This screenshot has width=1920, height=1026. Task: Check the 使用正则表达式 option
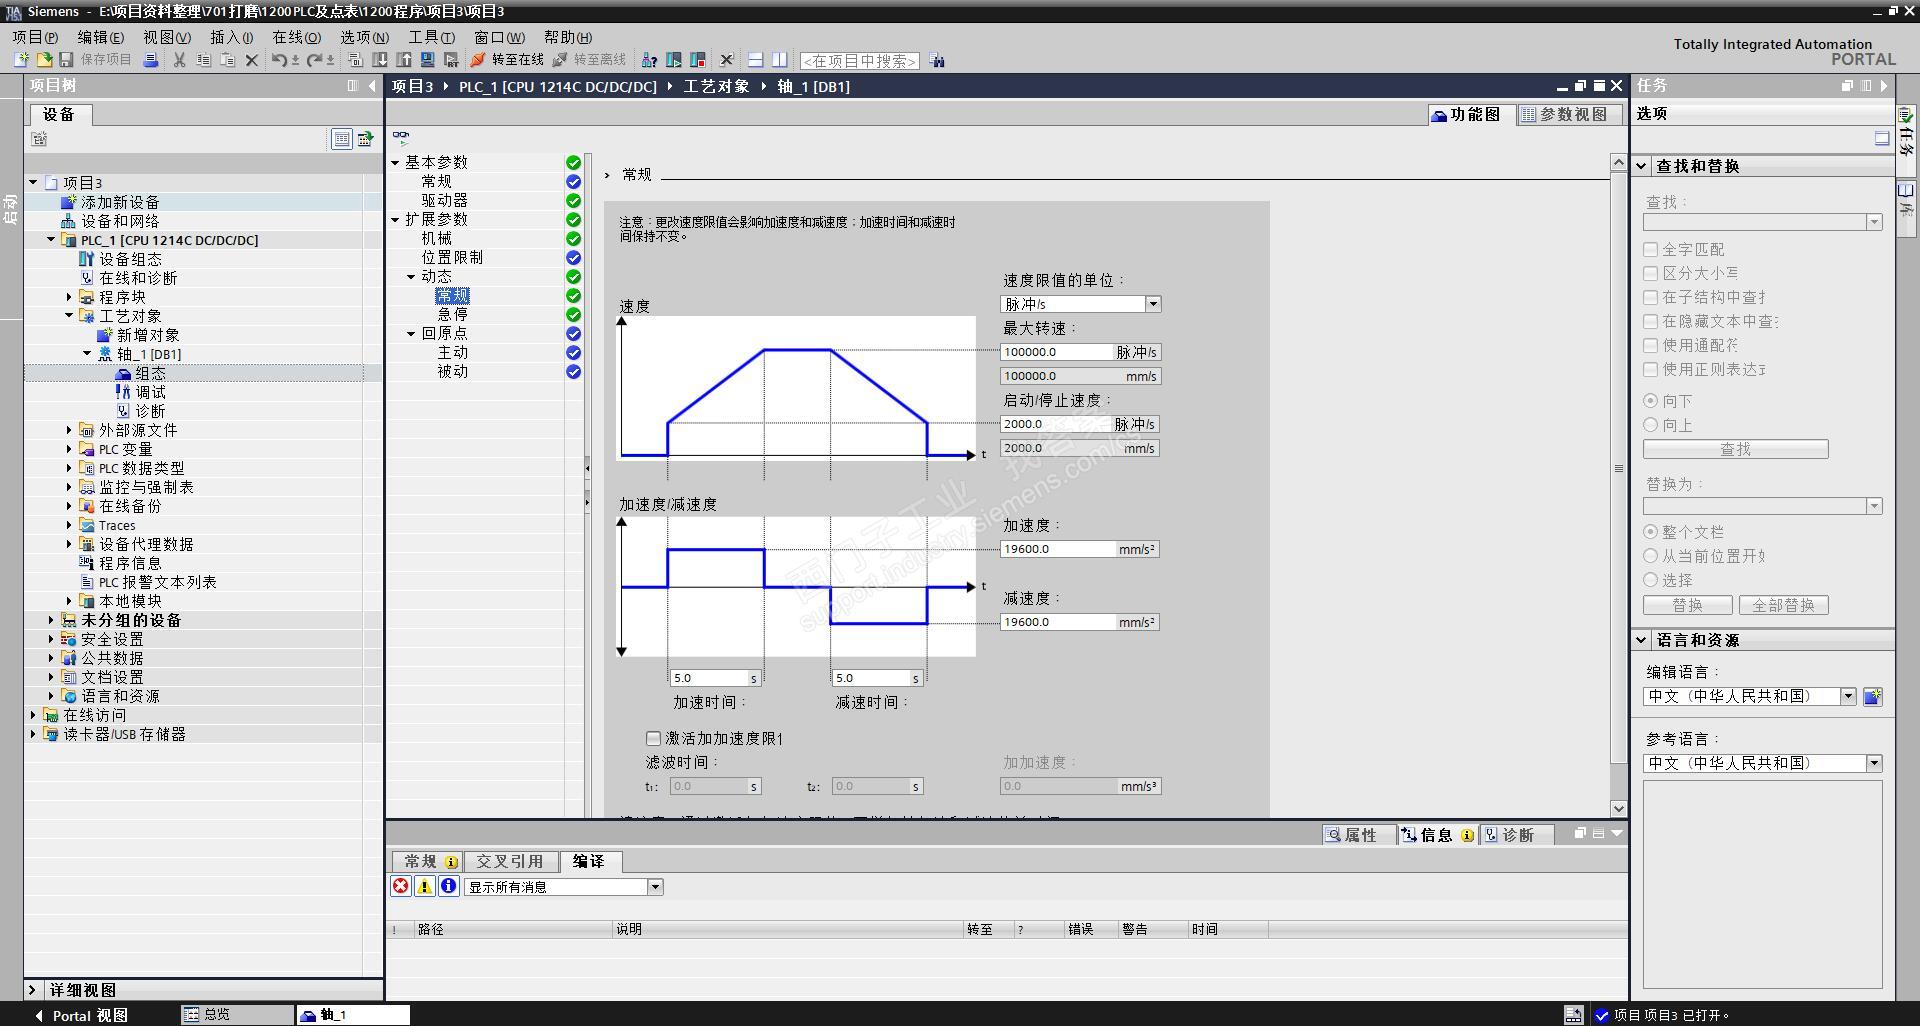[x=1651, y=369]
